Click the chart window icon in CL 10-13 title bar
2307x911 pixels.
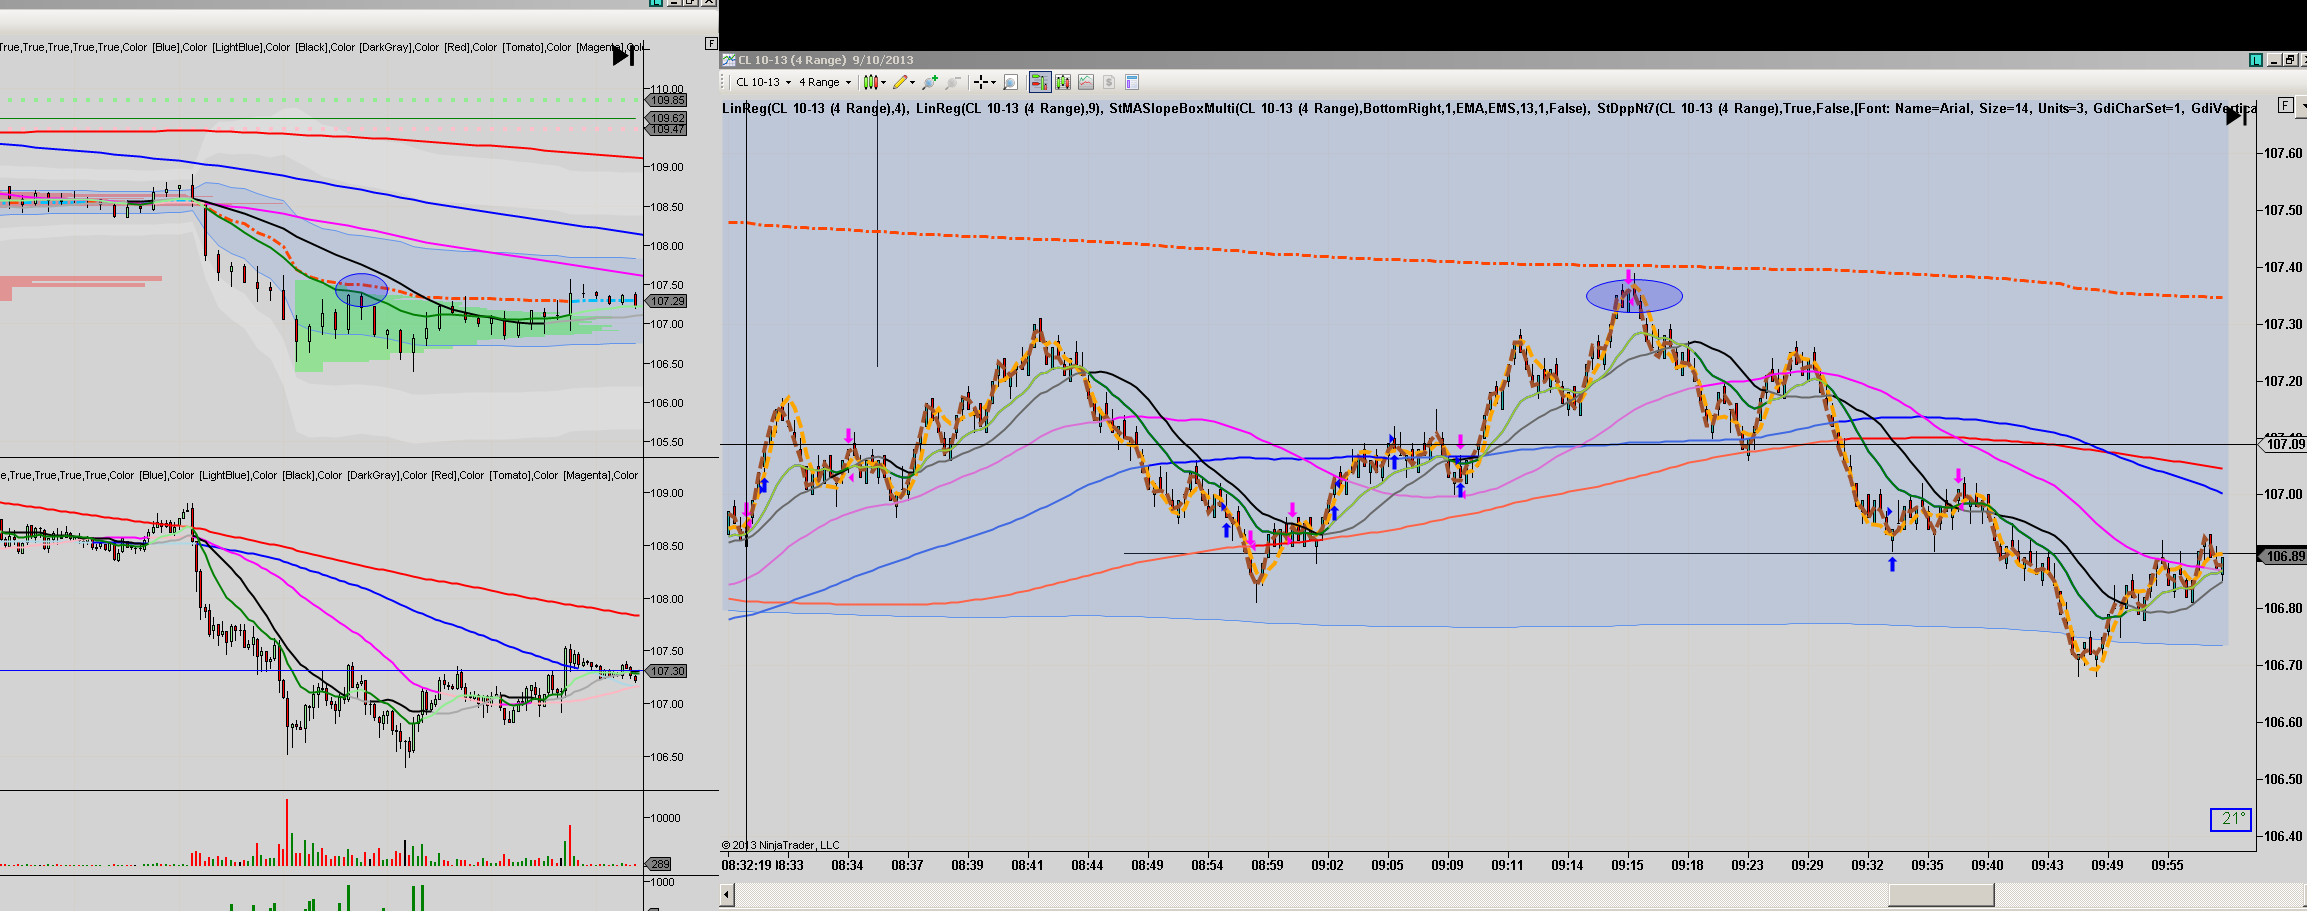click(729, 60)
